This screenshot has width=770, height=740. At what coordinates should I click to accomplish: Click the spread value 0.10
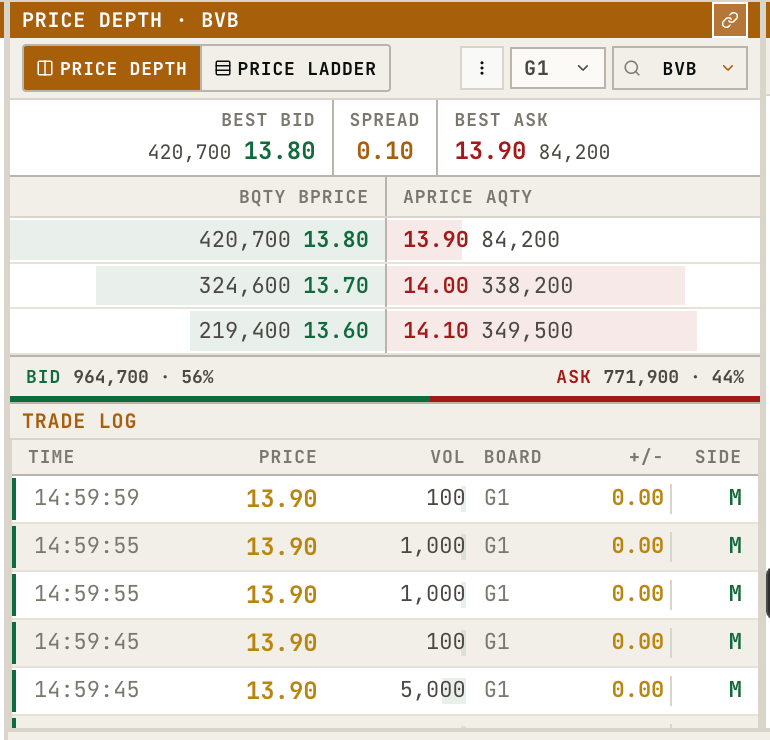(x=385, y=151)
